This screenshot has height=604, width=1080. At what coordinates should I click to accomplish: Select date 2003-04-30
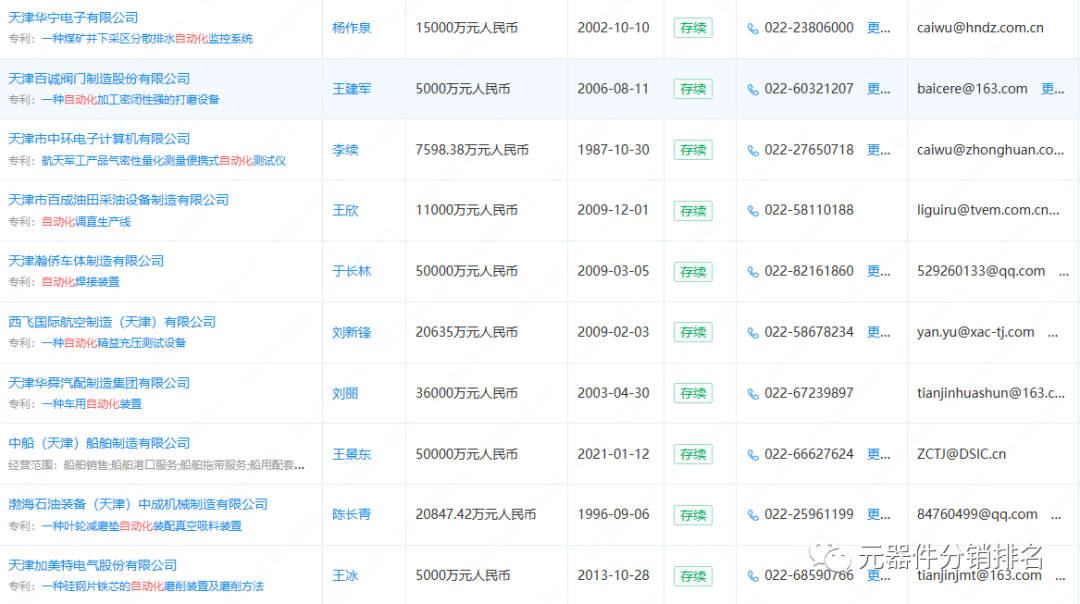(x=613, y=393)
